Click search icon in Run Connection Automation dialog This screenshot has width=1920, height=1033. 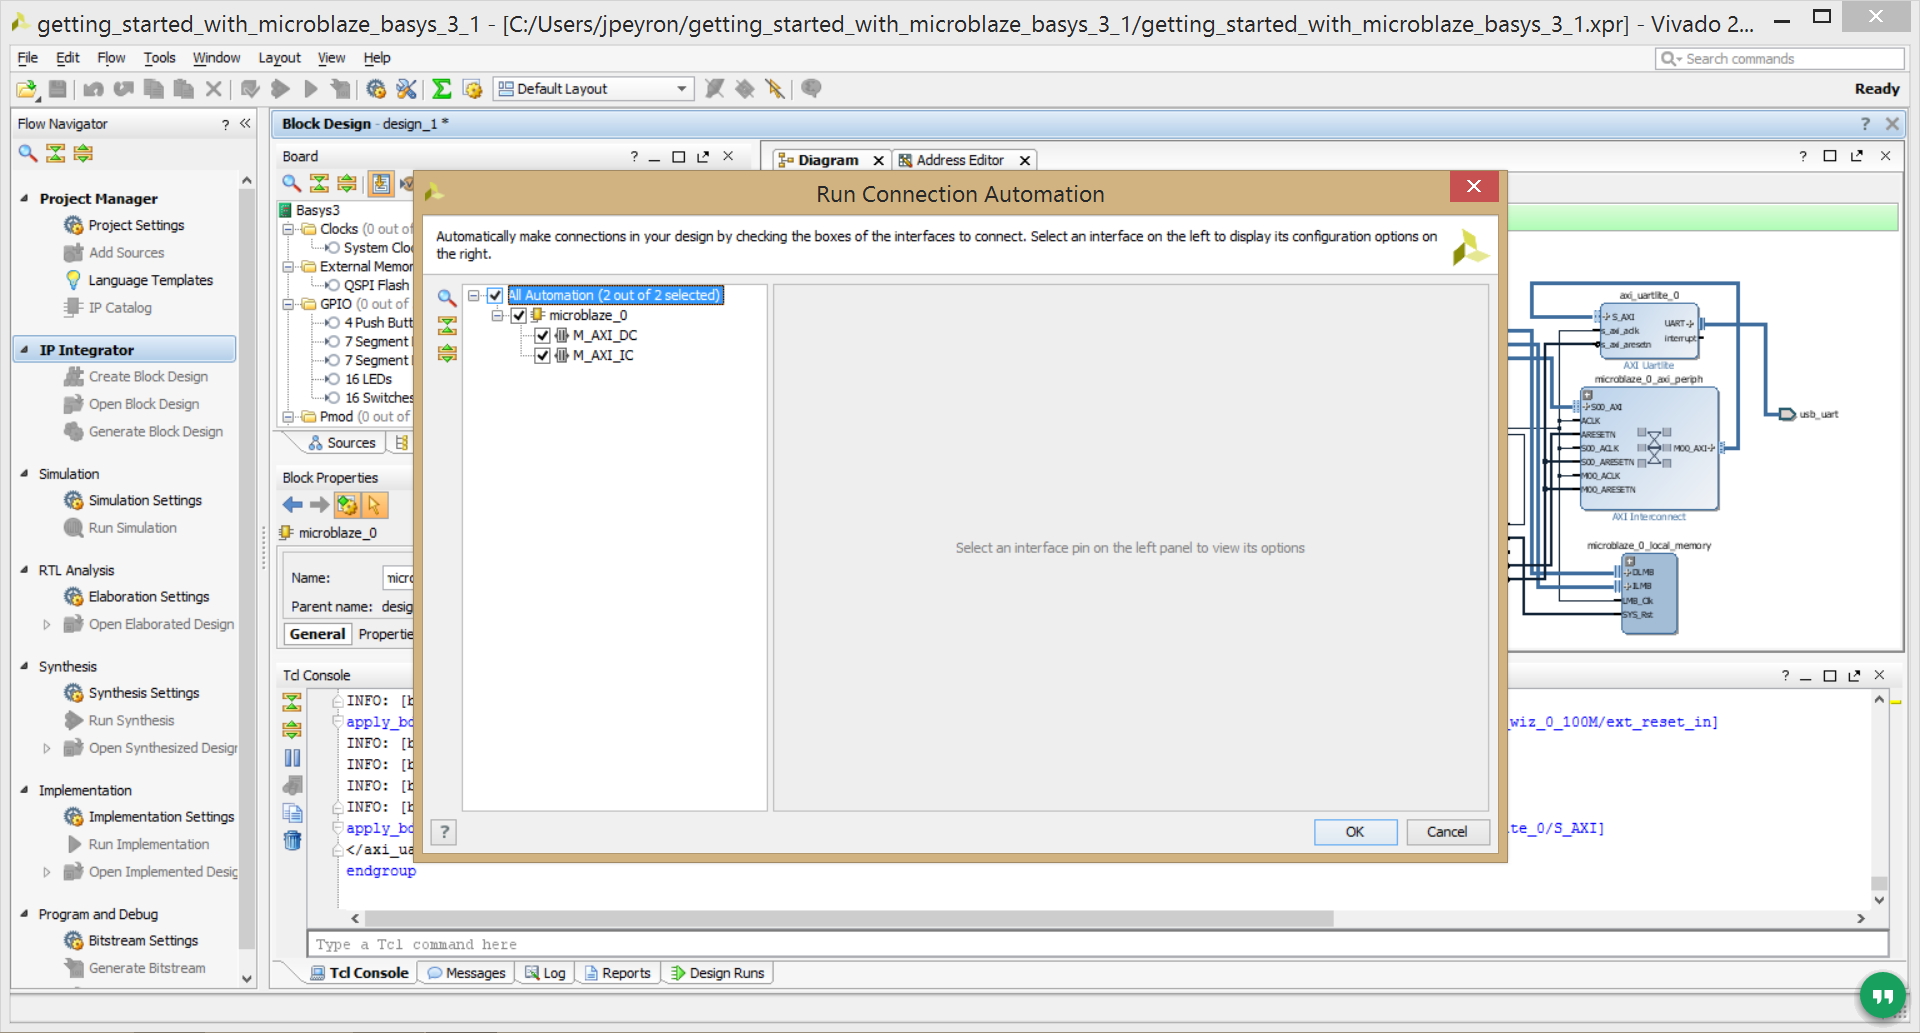[x=447, y=297]
